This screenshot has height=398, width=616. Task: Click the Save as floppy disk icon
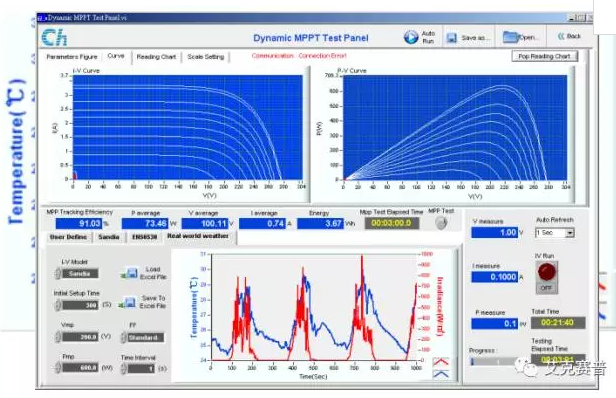(452, 38)
